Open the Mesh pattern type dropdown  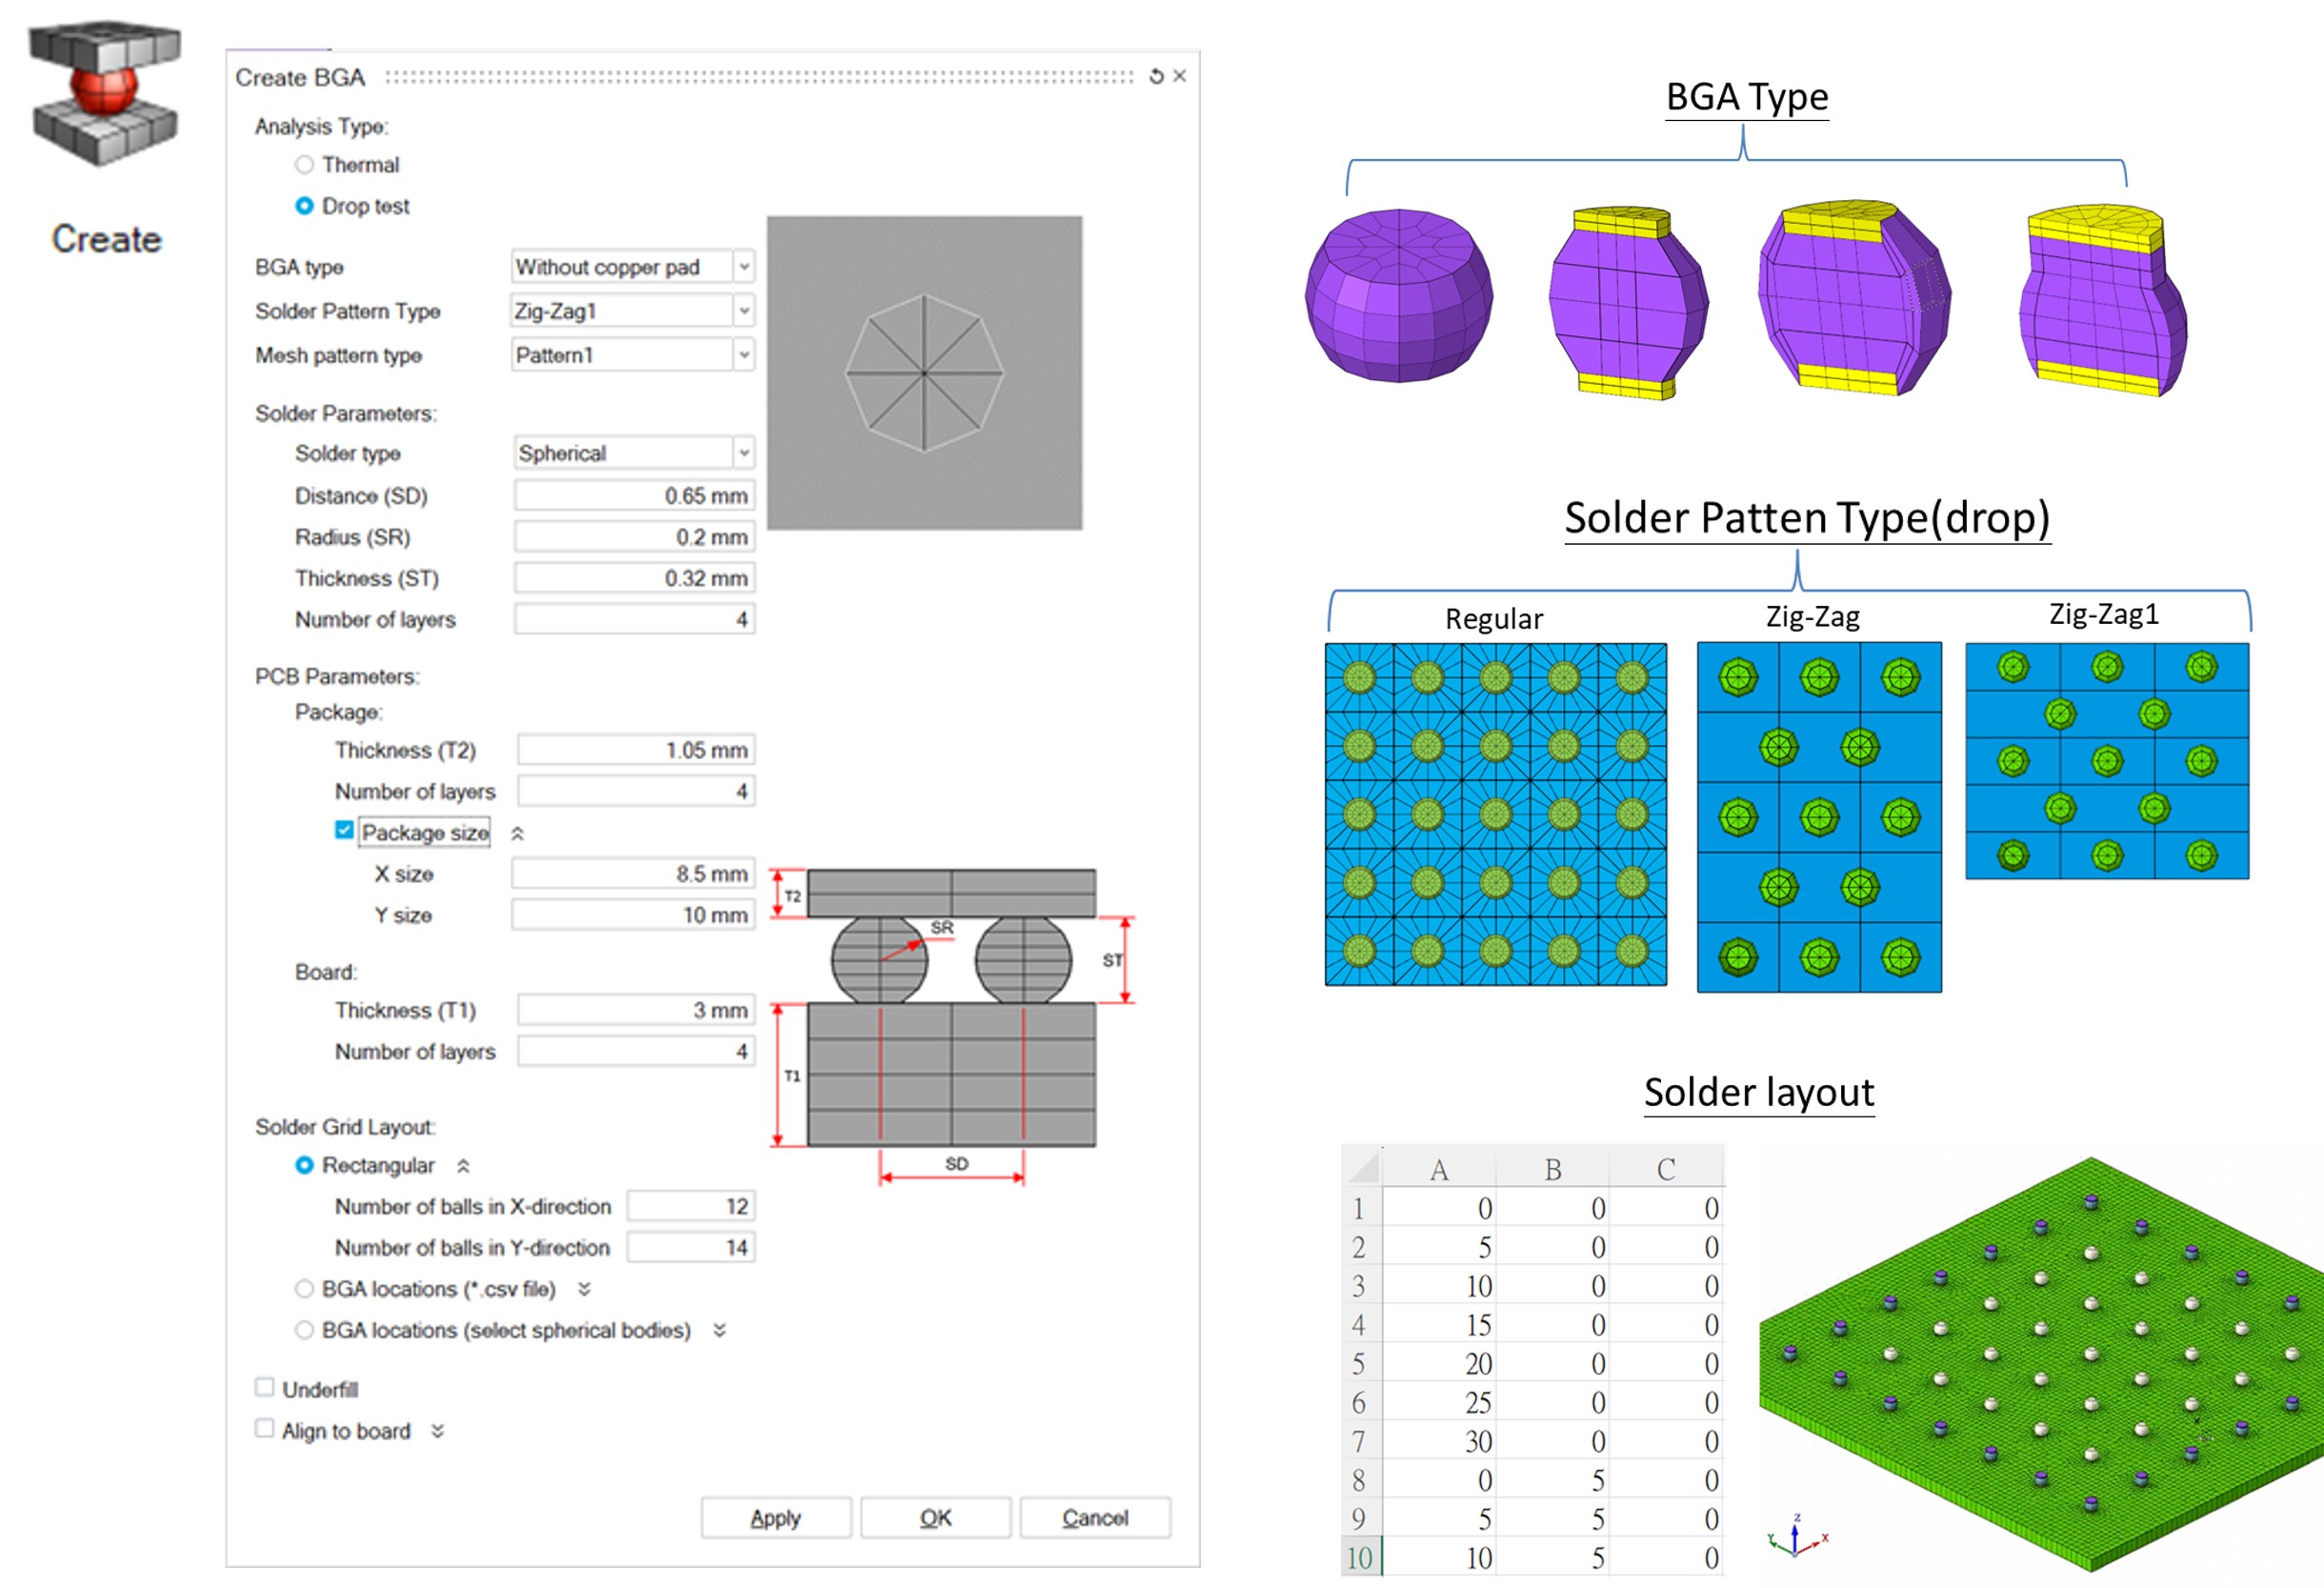(x=743, y=355)
